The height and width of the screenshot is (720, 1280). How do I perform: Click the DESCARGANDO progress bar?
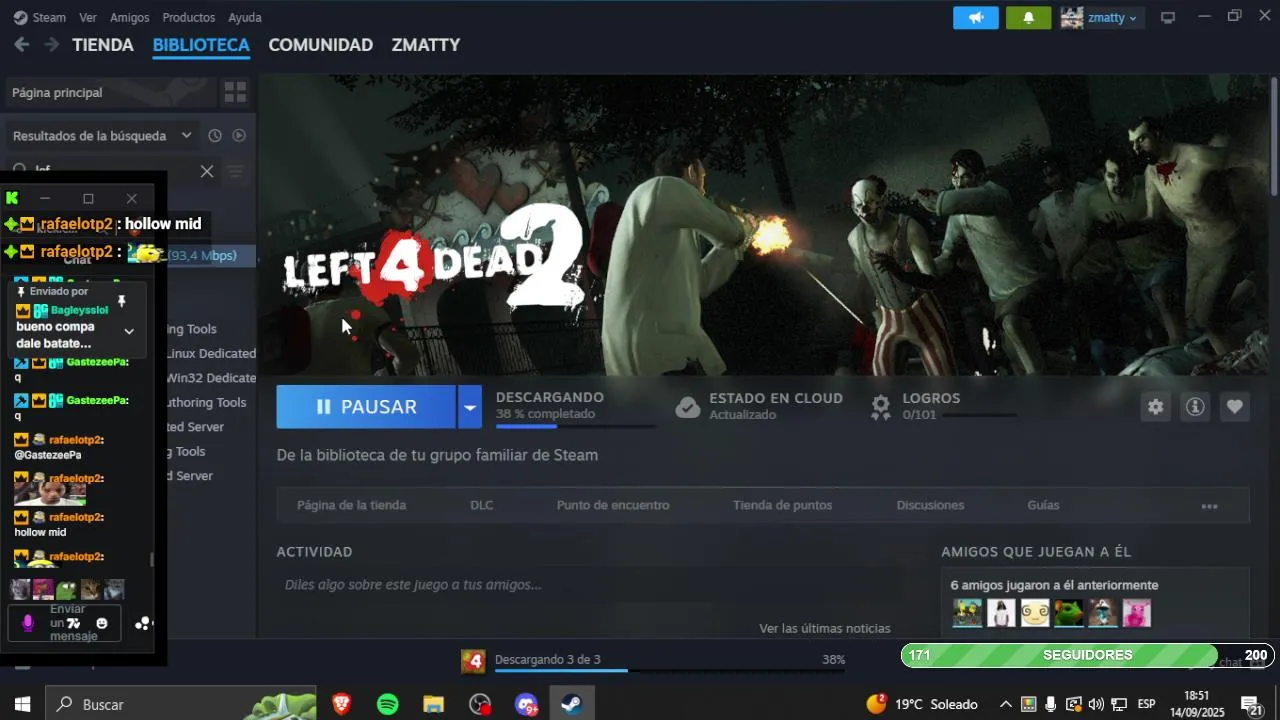point(576,427)
